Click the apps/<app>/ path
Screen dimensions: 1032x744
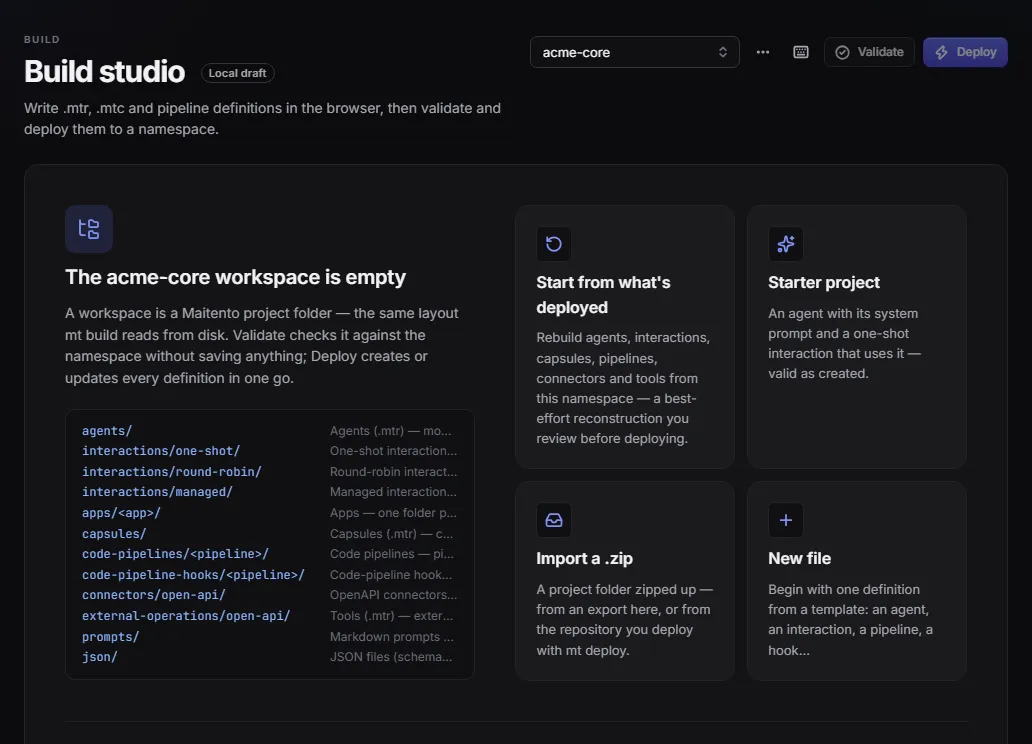point(121,513)
